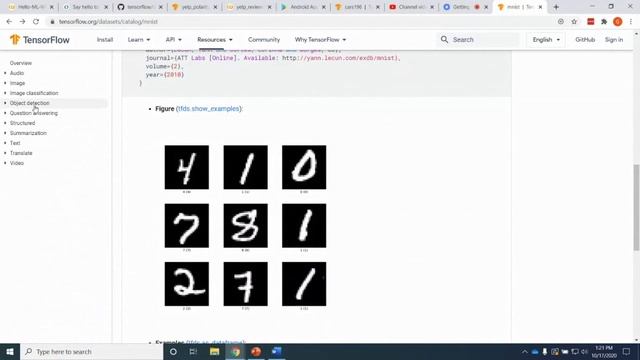
Task: Click the red extension icon in toolbar
Action: [x=591, y=22]
